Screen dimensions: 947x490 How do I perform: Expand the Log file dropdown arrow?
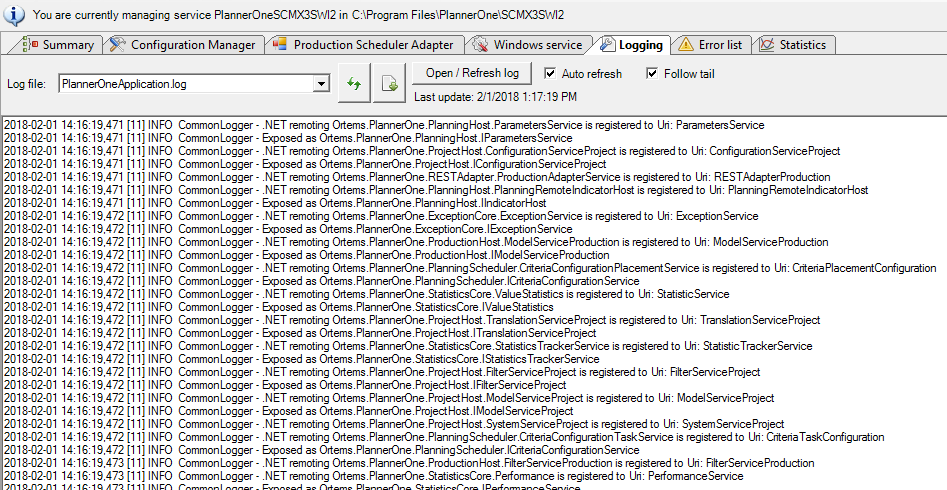321,84
